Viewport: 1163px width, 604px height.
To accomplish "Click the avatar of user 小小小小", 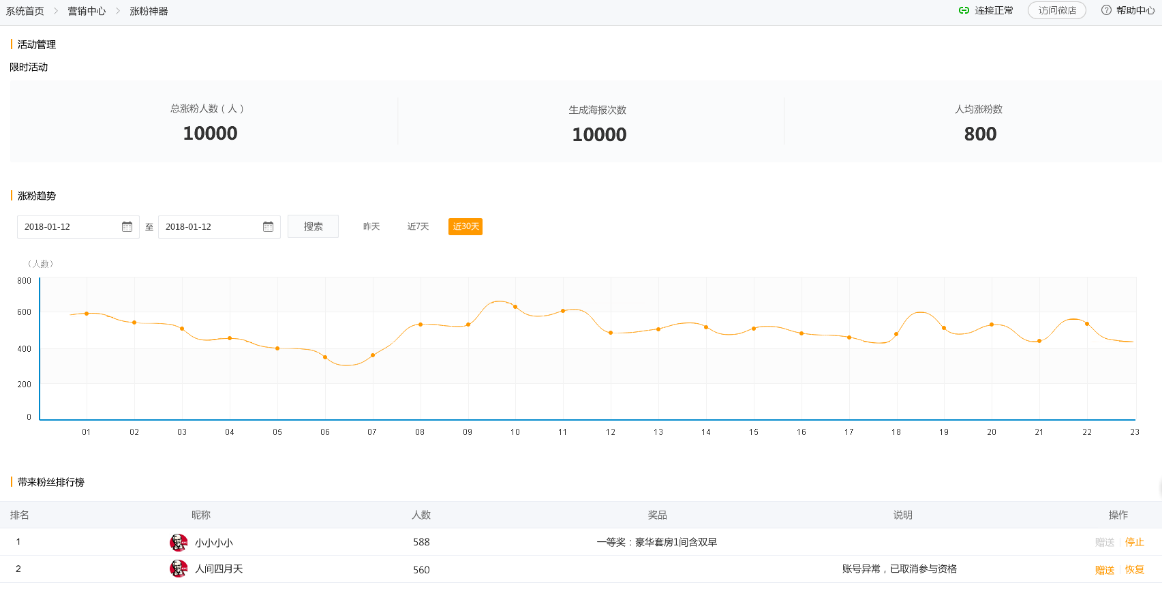I will [178, 542].
